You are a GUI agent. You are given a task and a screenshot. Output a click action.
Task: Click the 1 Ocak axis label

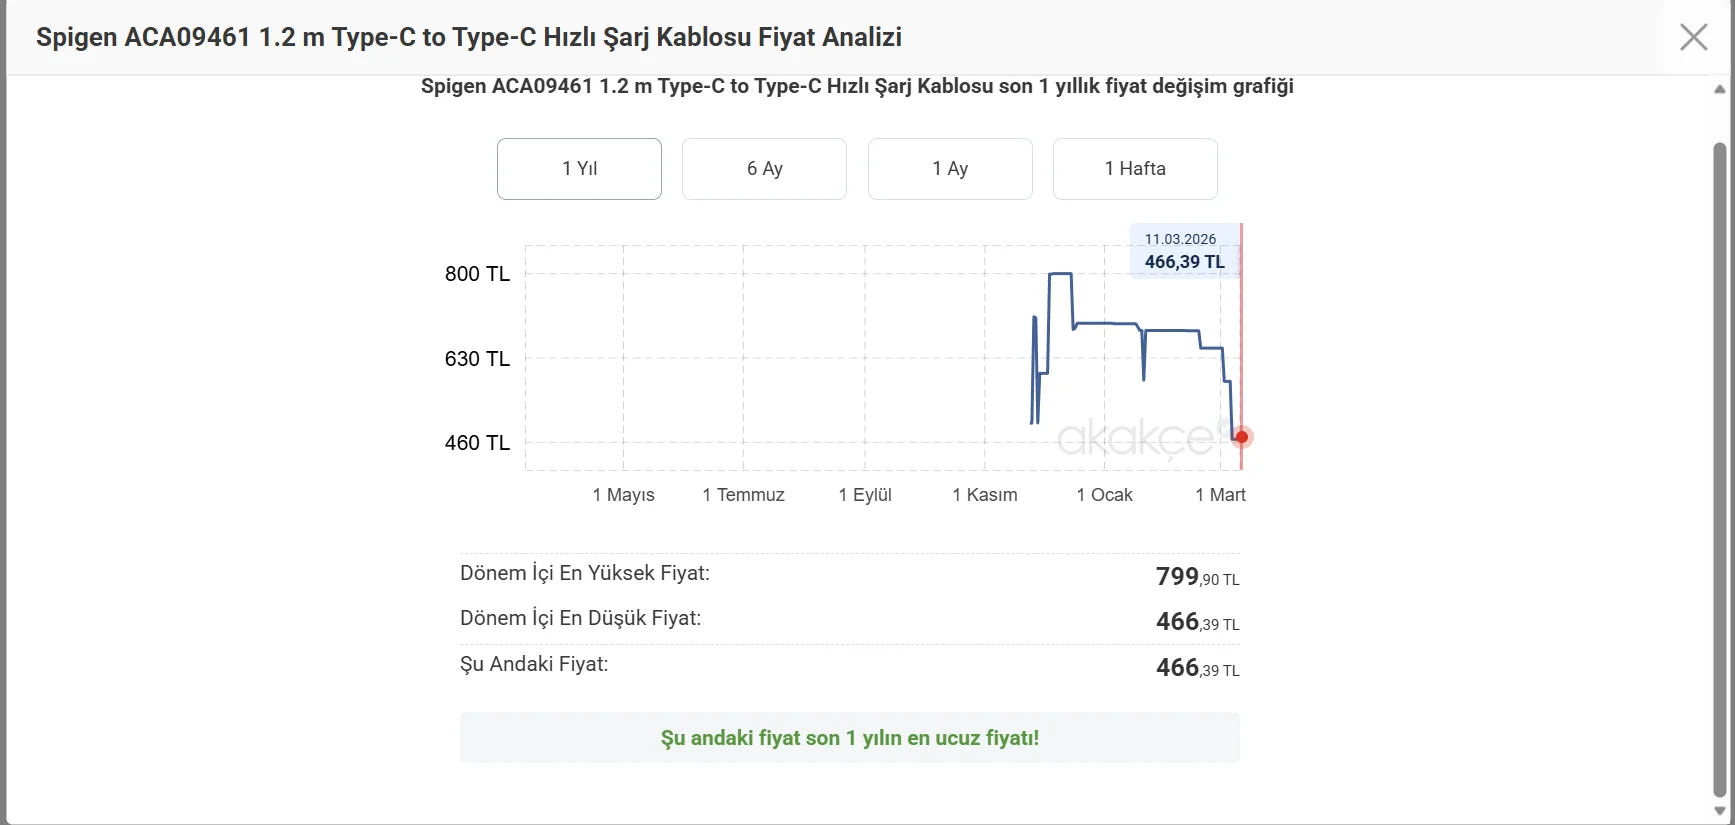(x=1104, y=495)
